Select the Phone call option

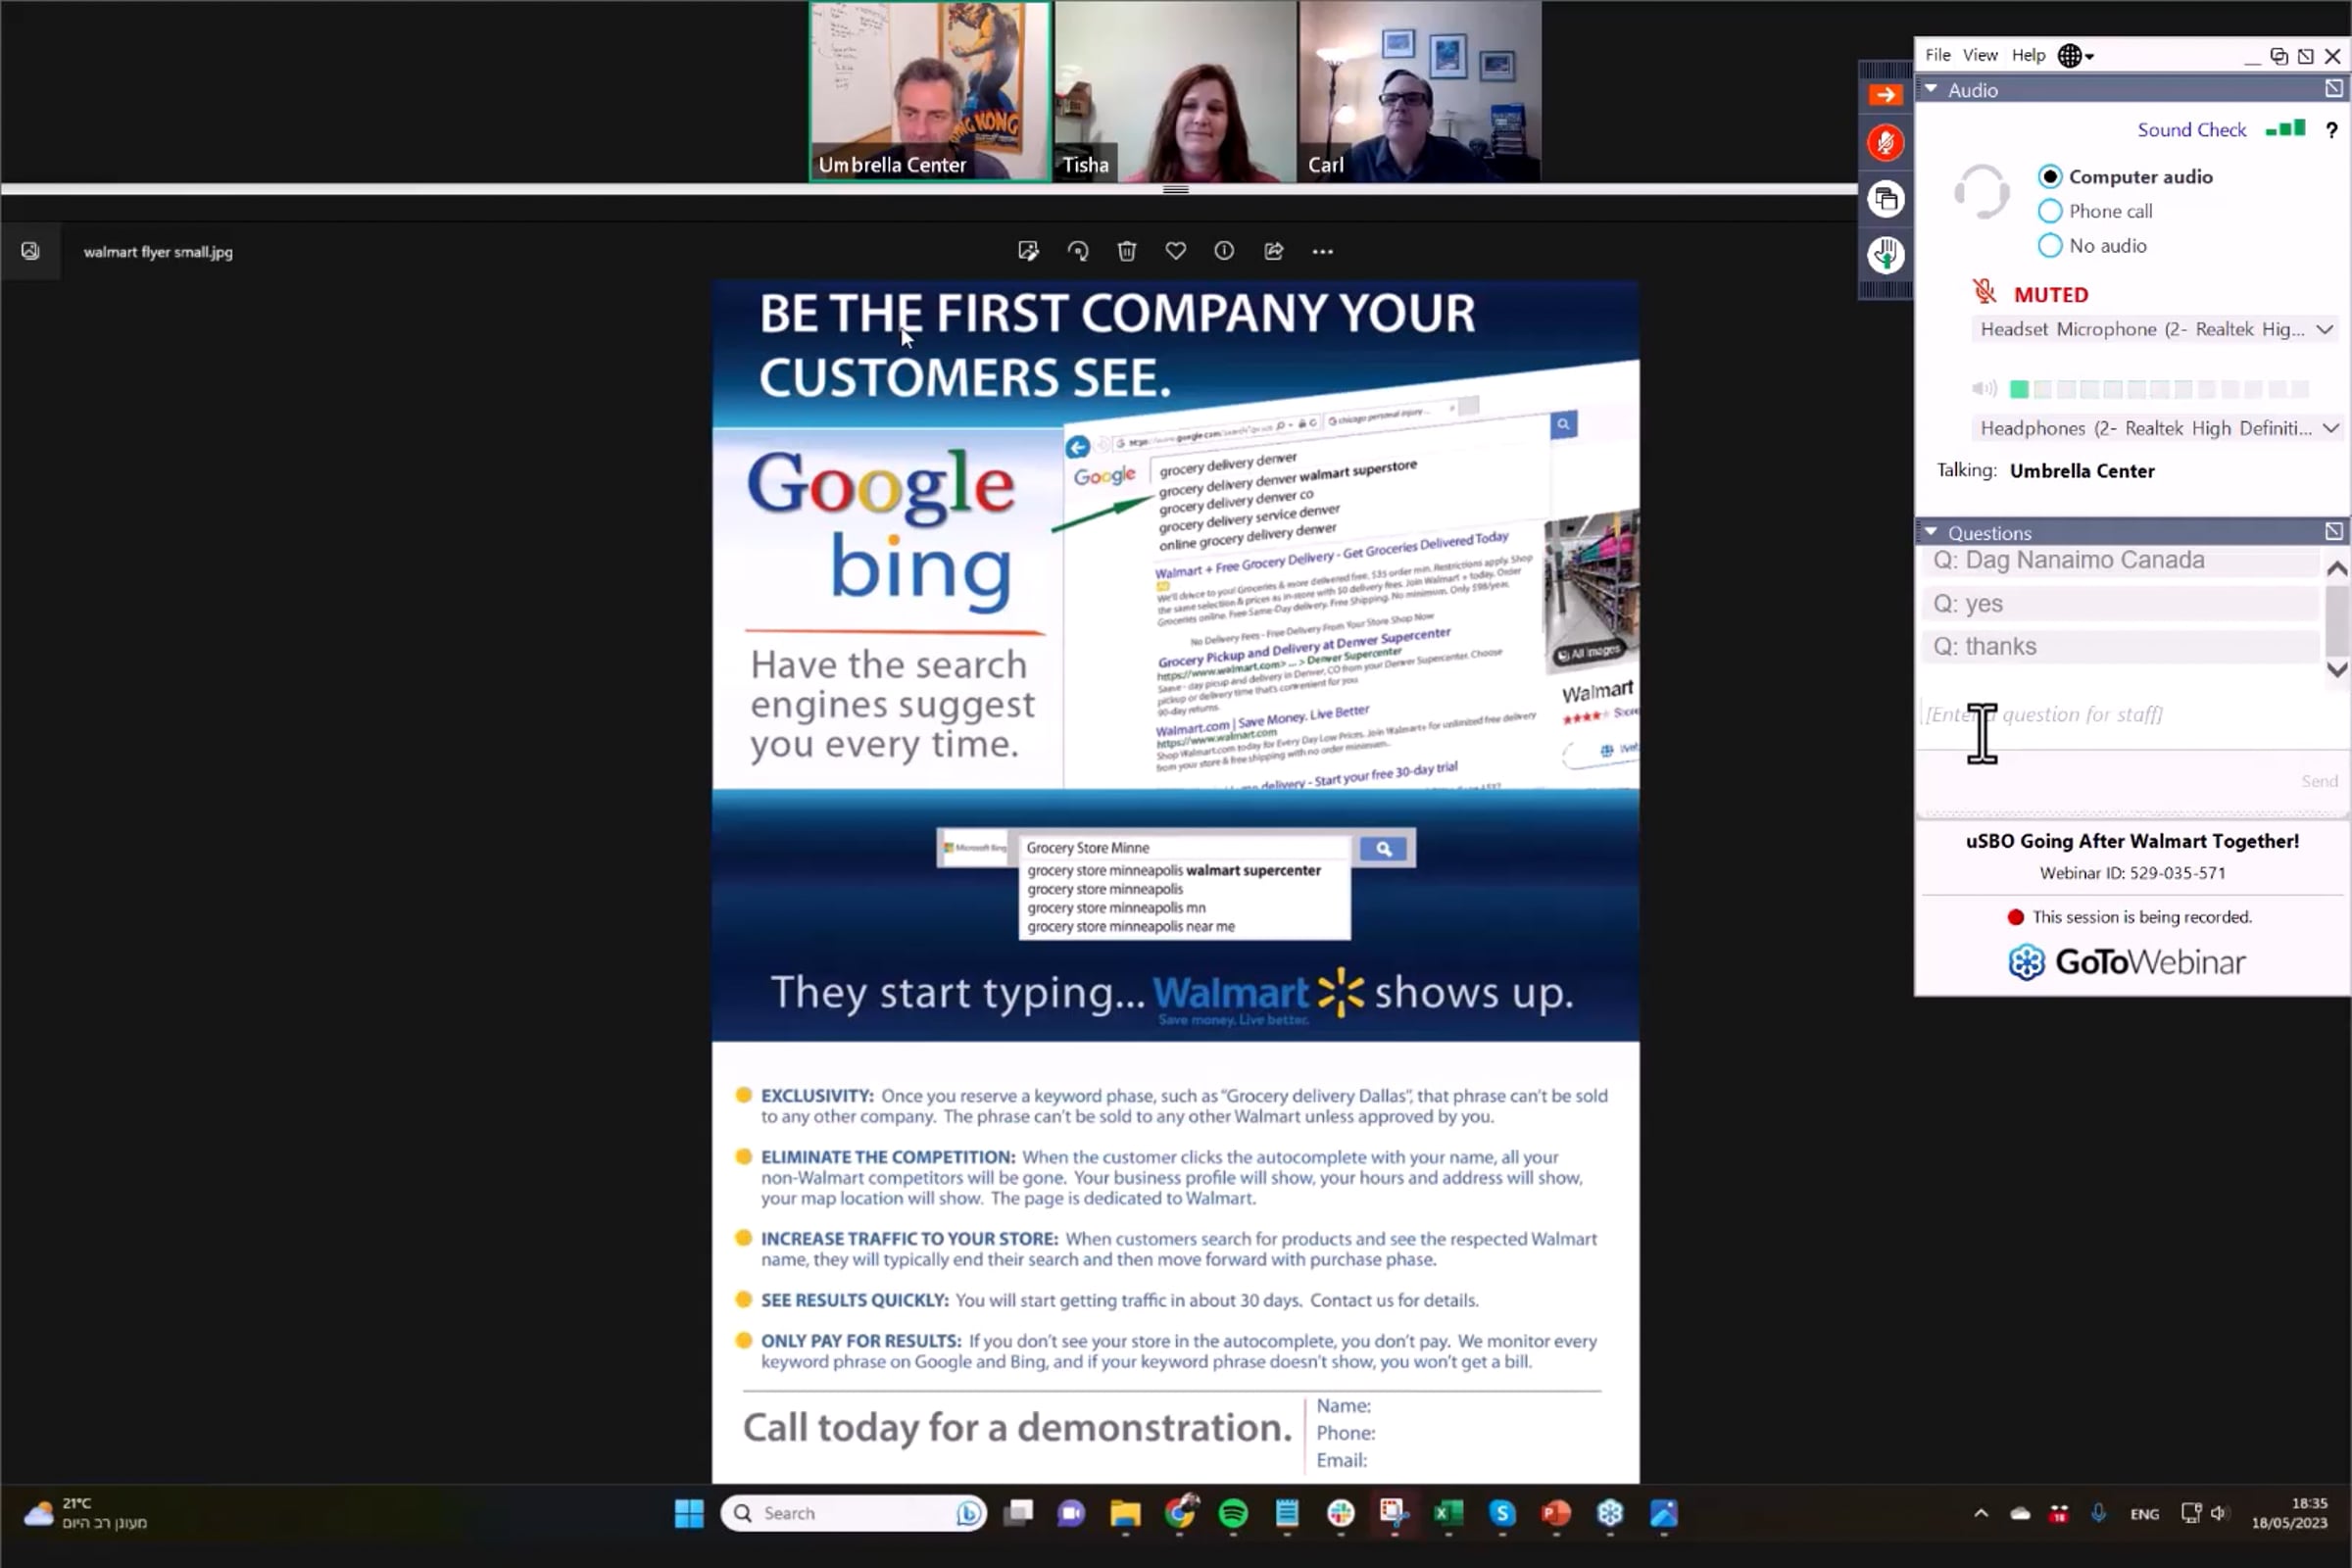(x=2050, y=211)
